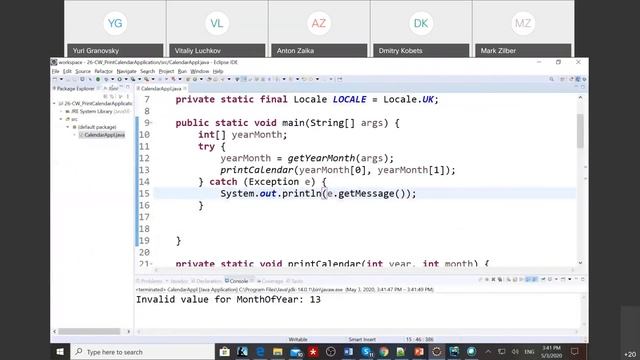Maximize the Package Explorer view
Image resolution: width=640 pixels, height=360 pixels.
coord(128,88)
